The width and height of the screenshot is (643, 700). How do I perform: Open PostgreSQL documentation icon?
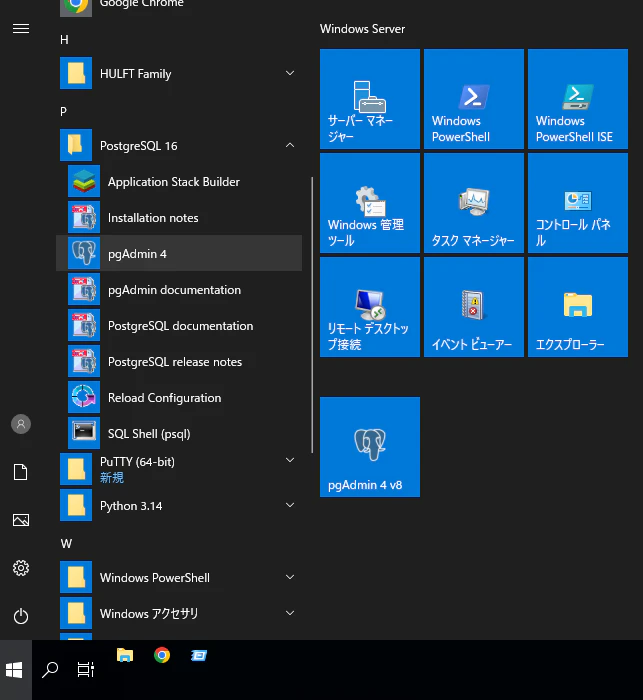pos(84,326)
